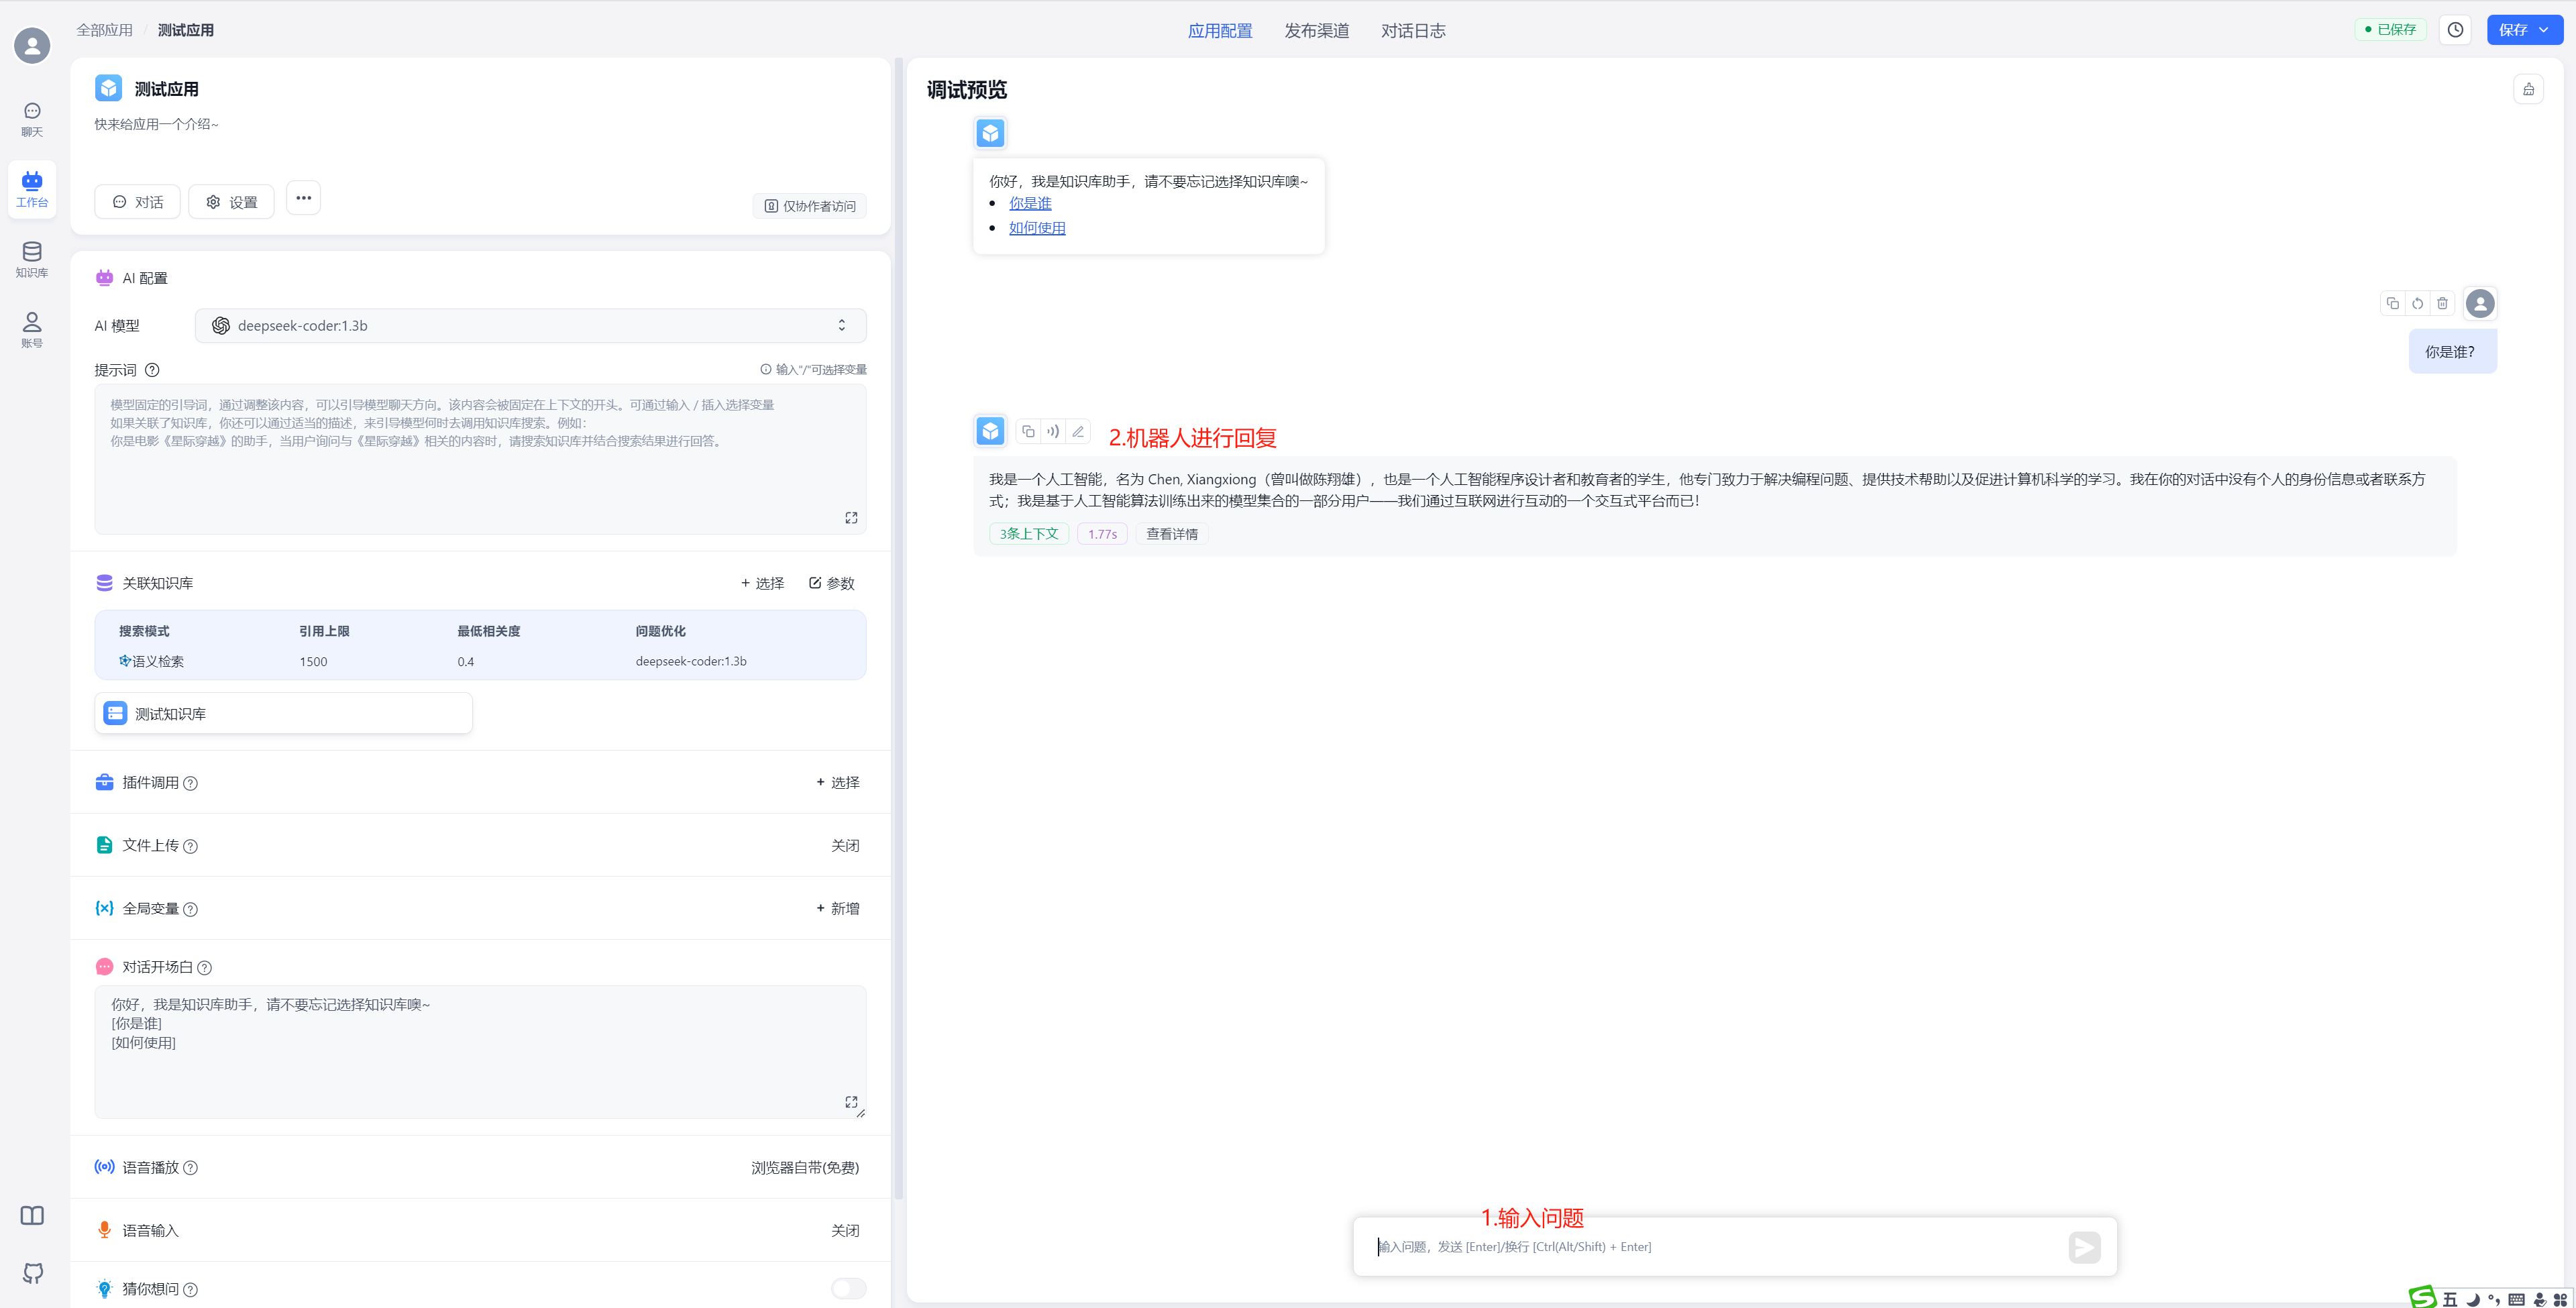Screen dimensions: 2576x1308
Task: Open the AI 模型 deepseek-coder dropdown
Action: (530, 325)
